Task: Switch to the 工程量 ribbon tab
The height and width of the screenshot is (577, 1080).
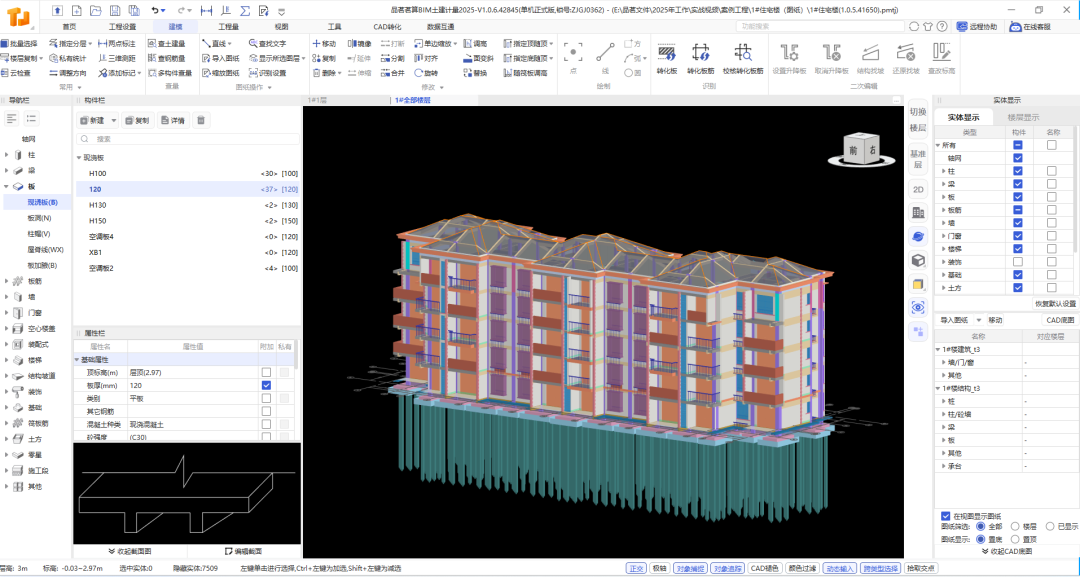Action: [228, 27]
